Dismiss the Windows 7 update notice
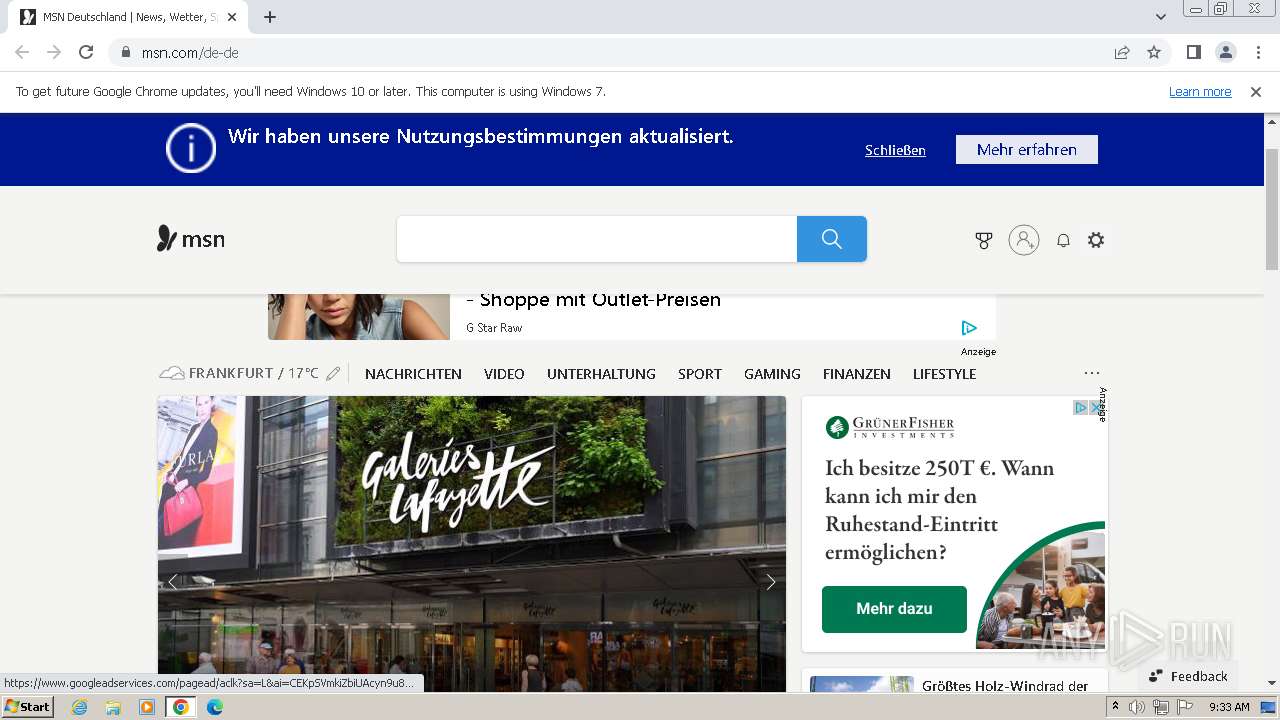 click(1256, 91)
